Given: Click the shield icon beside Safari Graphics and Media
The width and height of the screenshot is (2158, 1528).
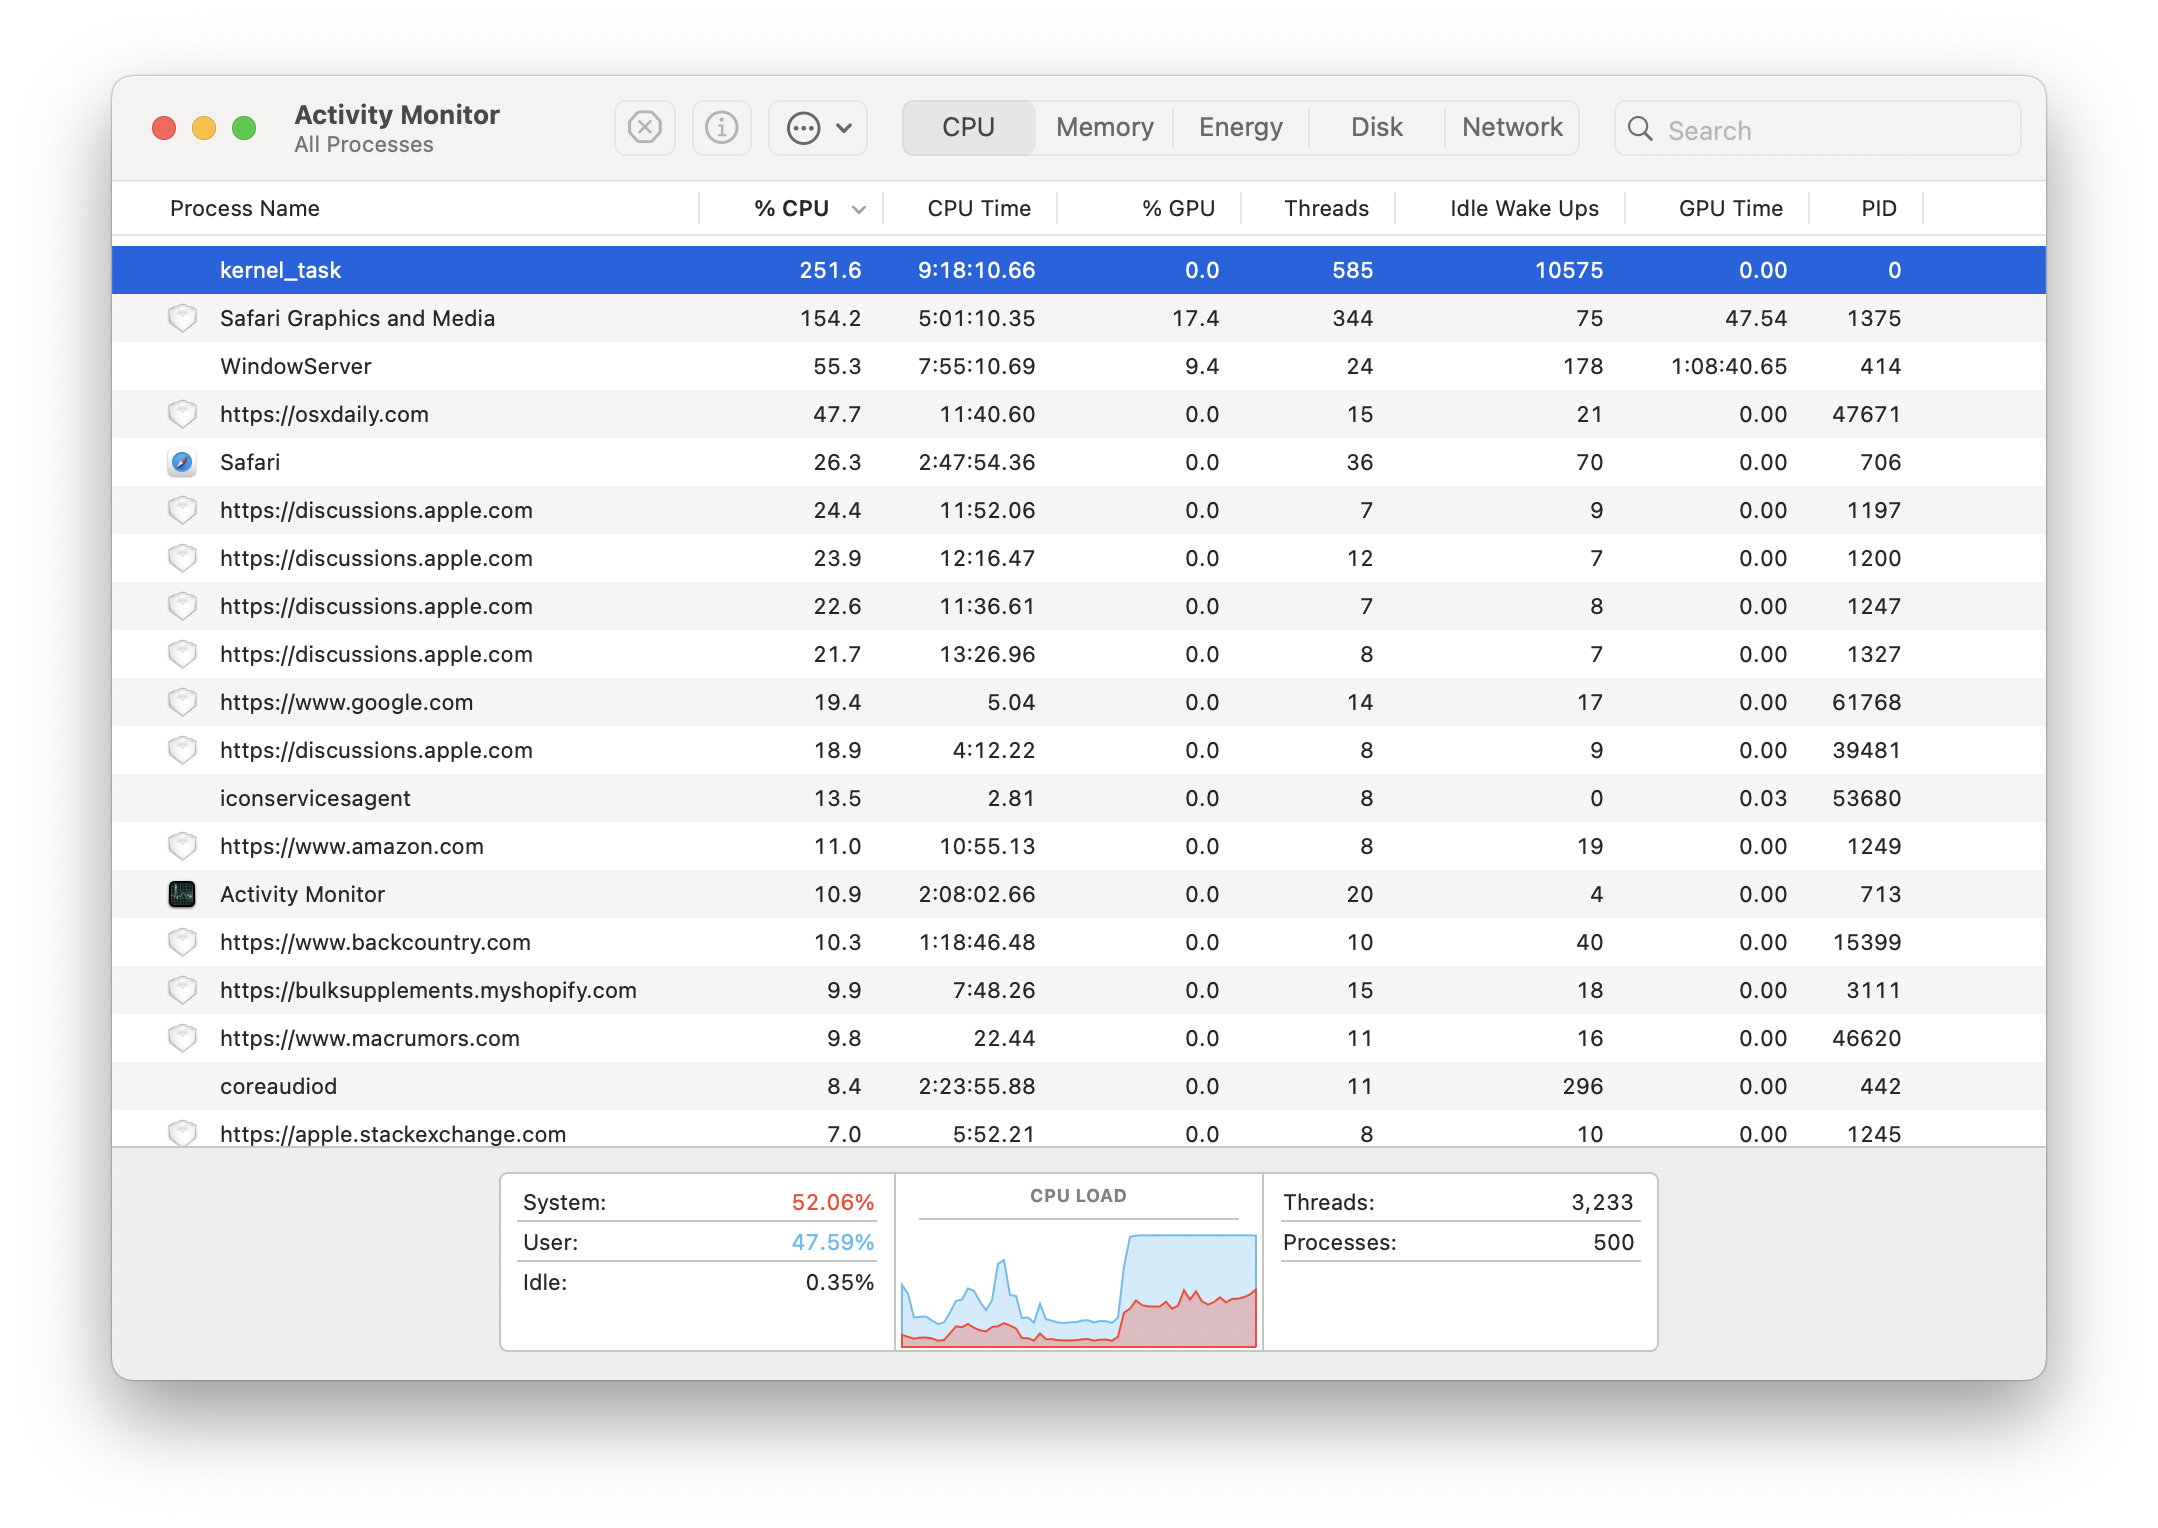Looking at the screenshot, I should pos(182,318).
